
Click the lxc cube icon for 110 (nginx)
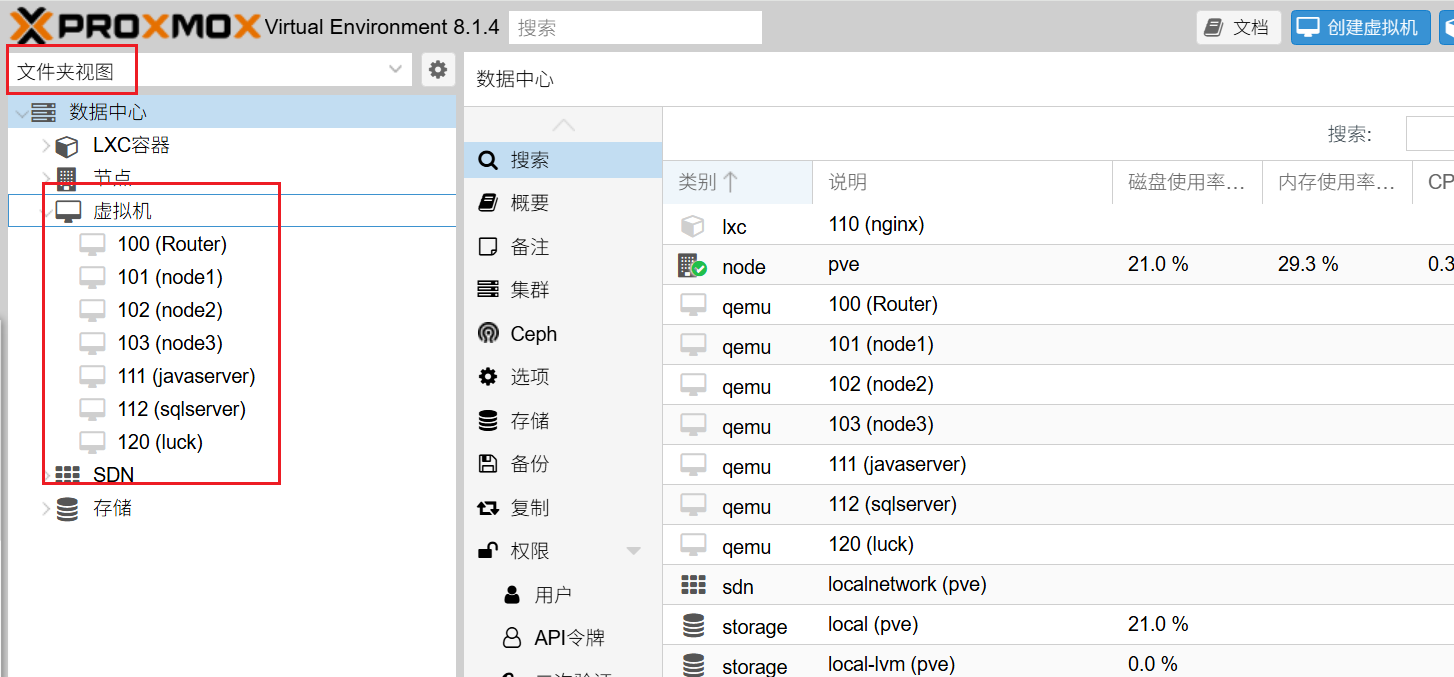[692, 225]
